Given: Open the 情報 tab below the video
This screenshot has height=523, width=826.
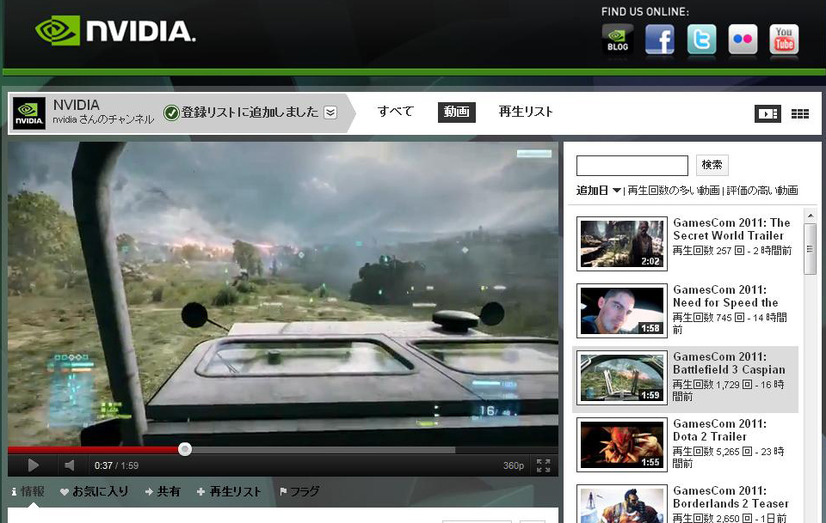Looking at the screenshot, I should (x=28, y=491).
